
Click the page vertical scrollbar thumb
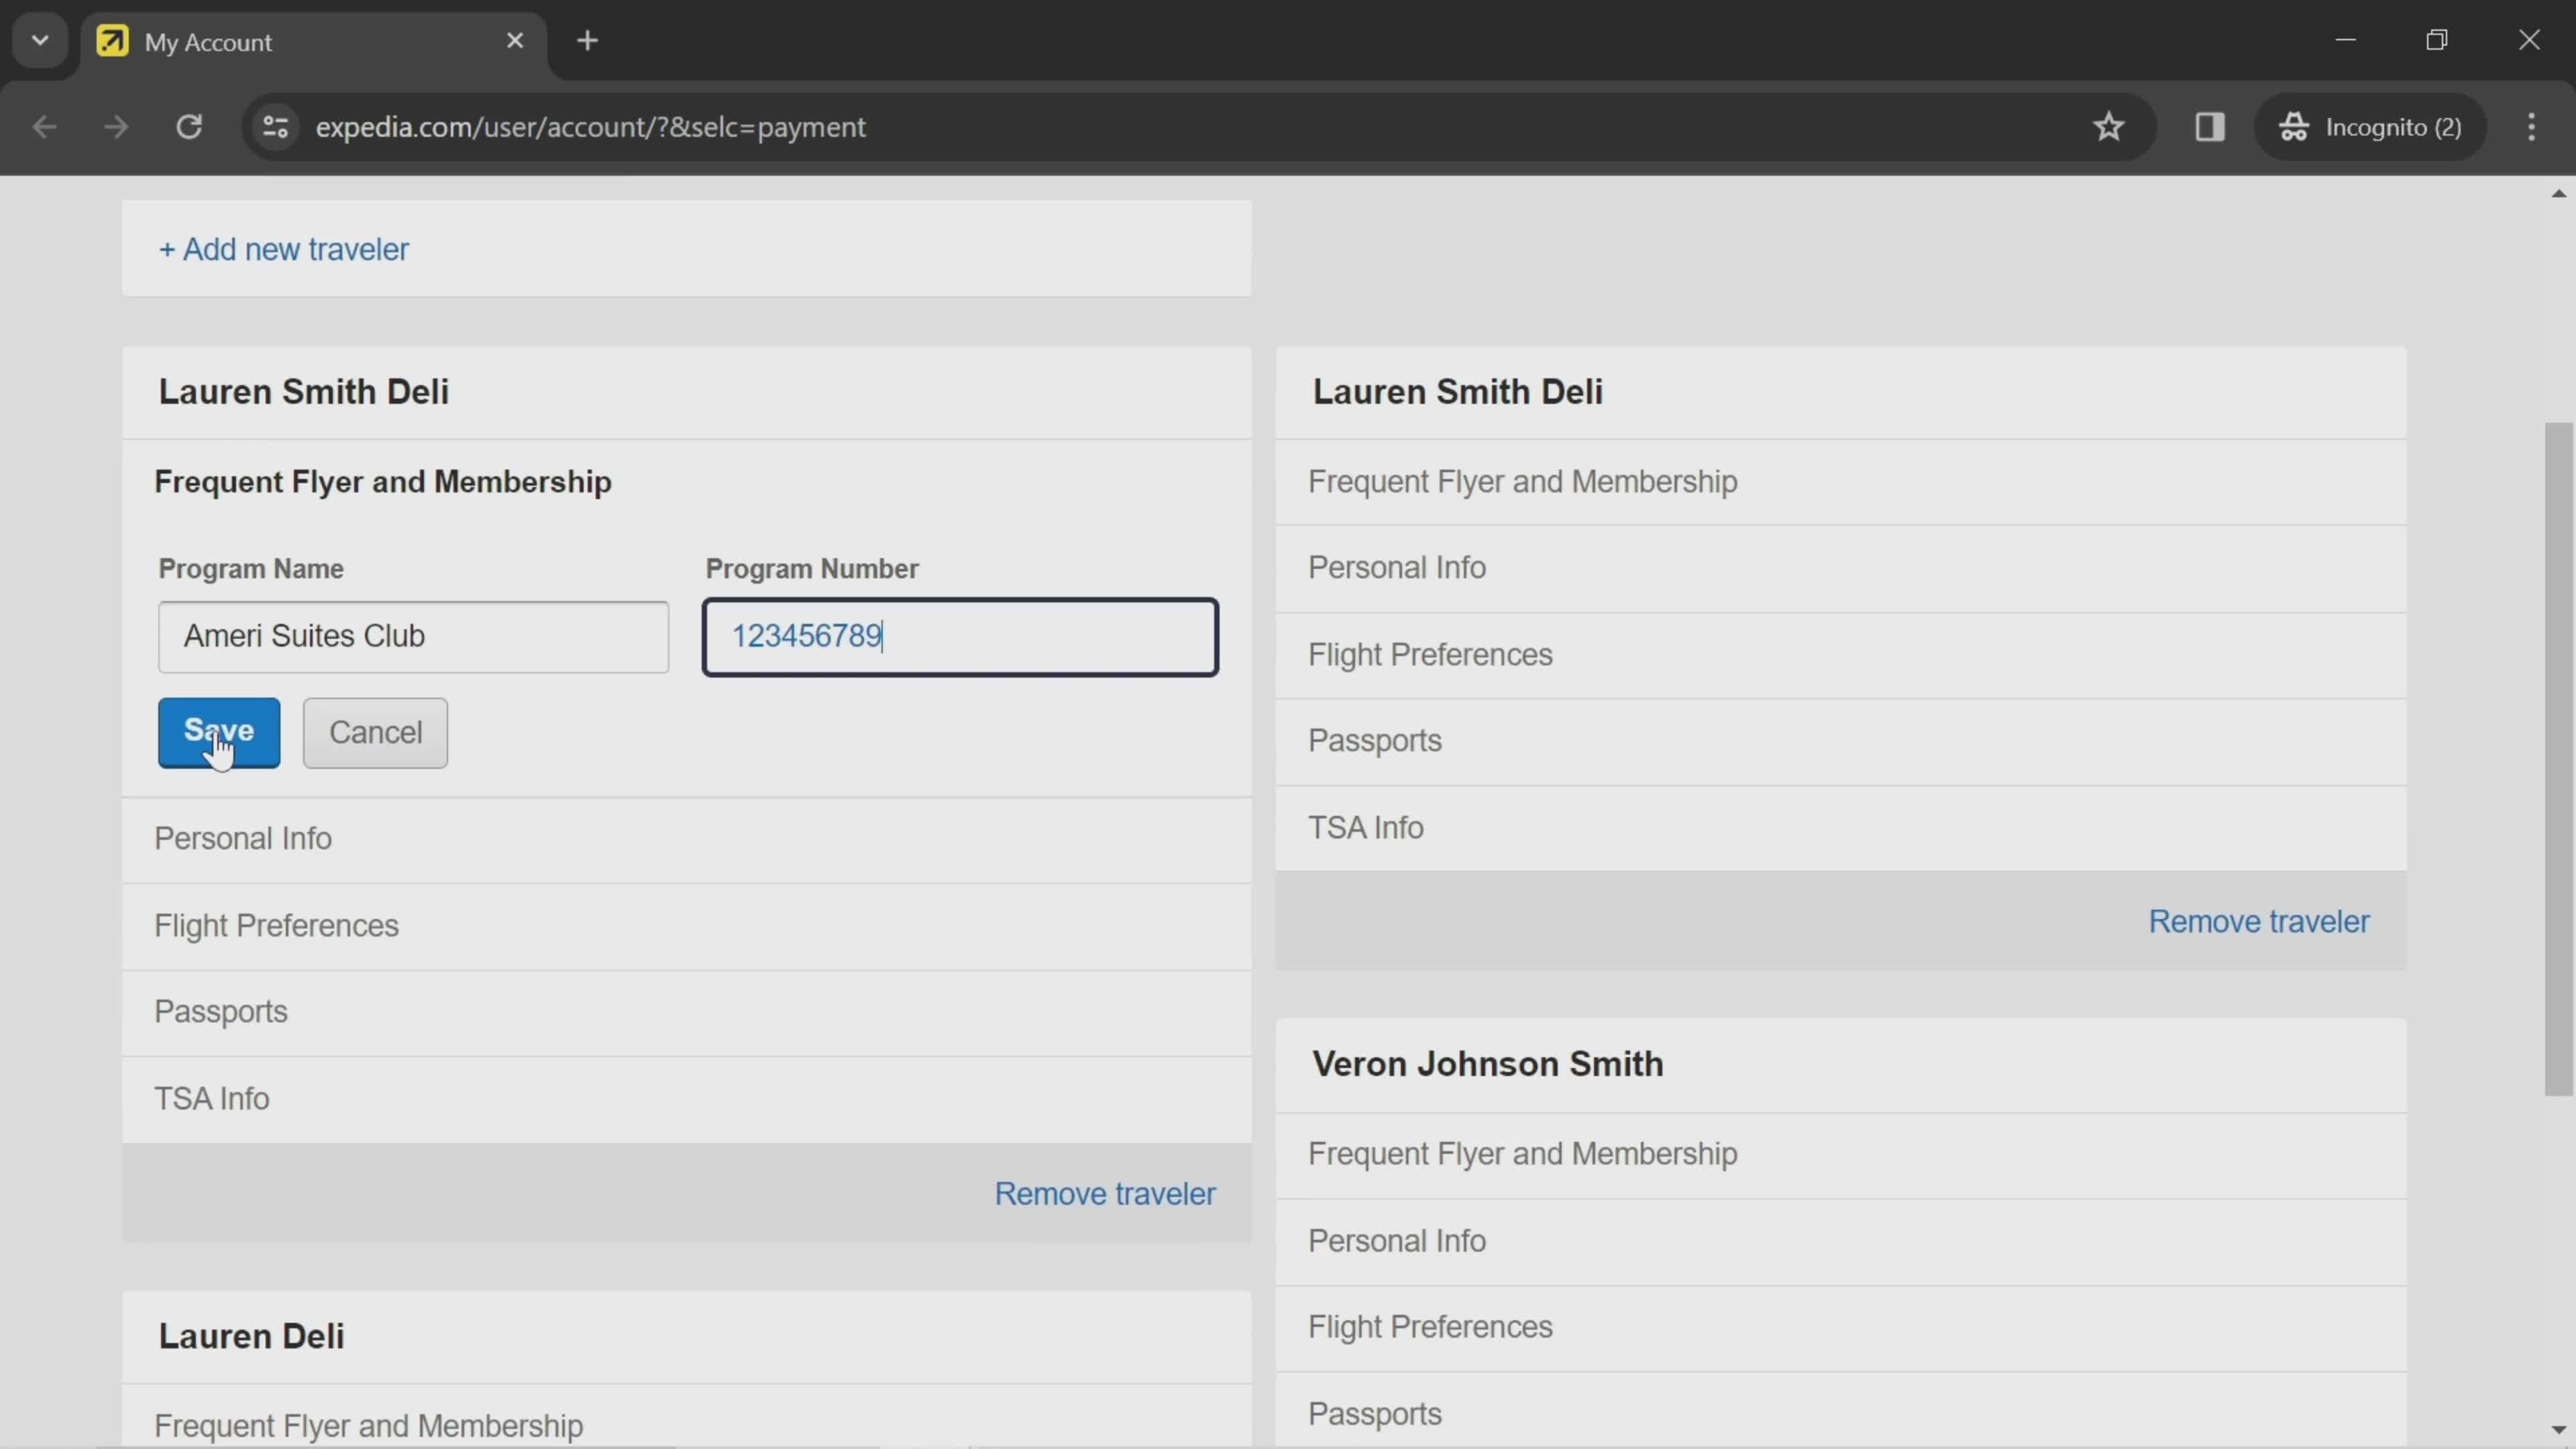[x=2558, y=758]
